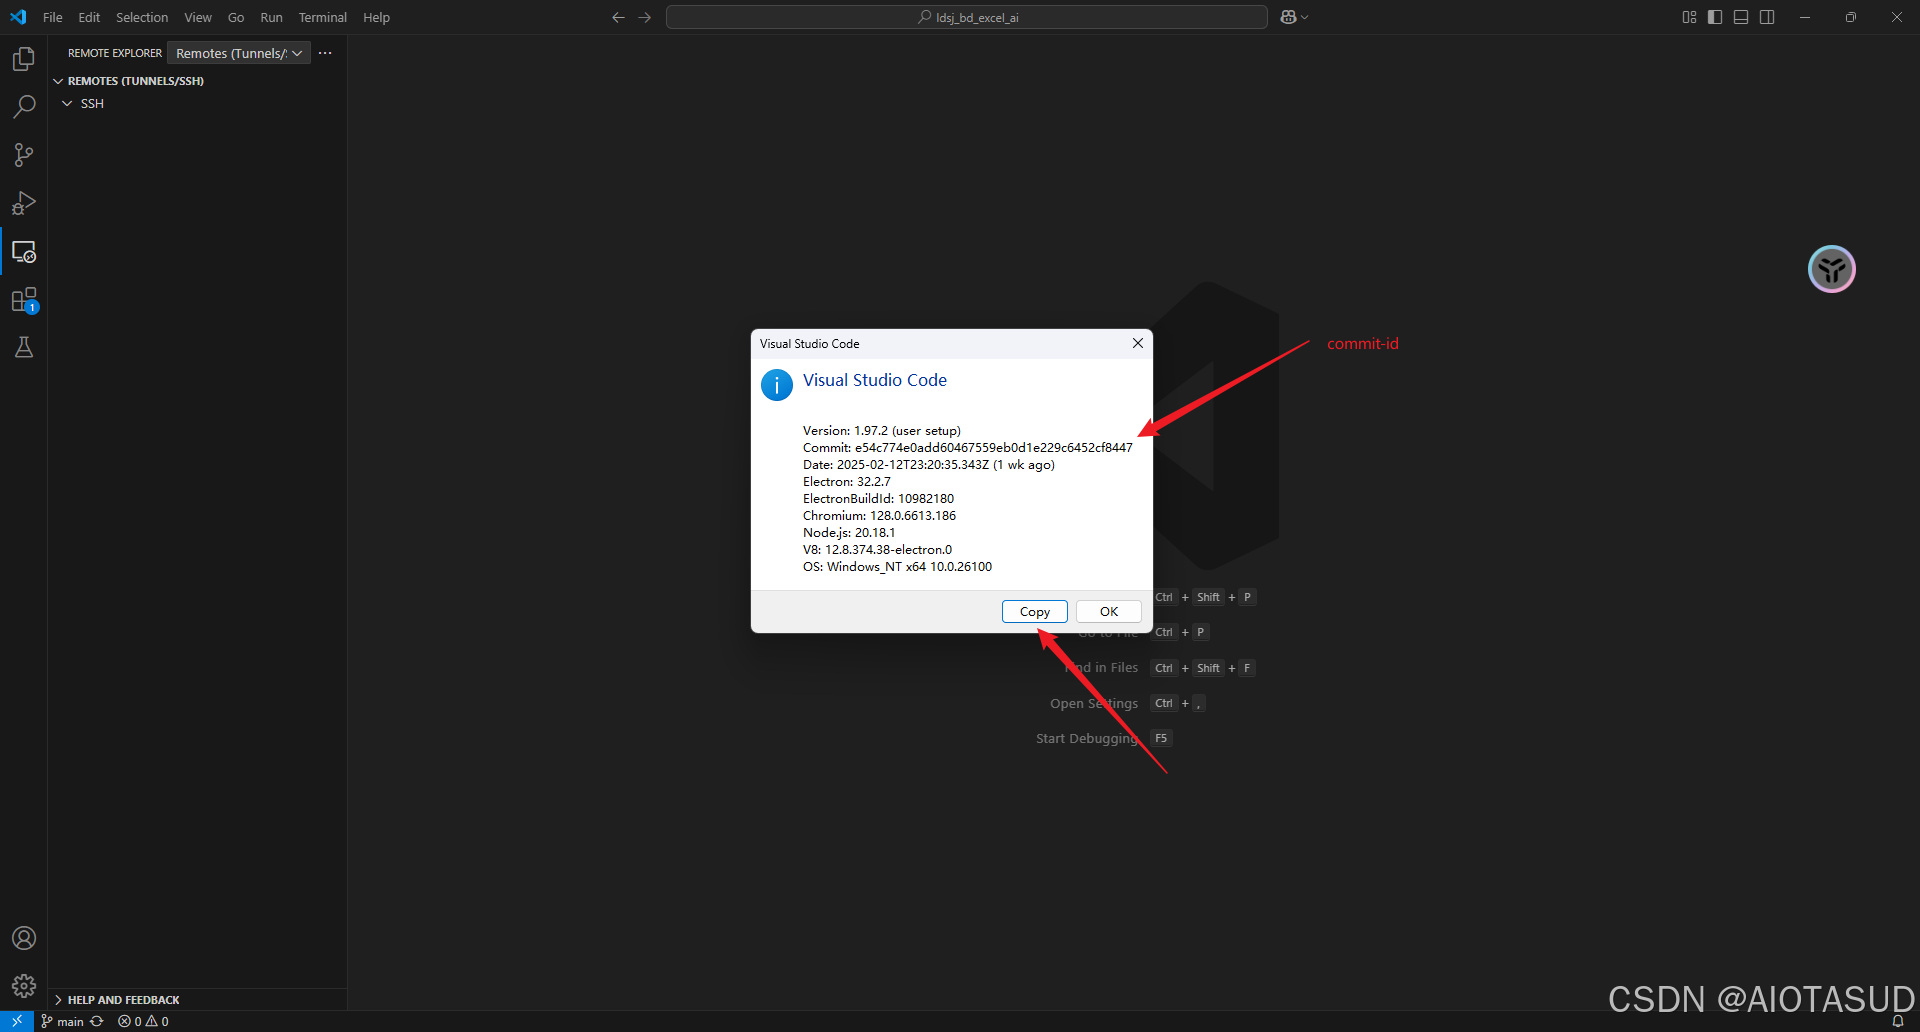Click the floating round assistant icon
The image size is (1920, 1032).
point(1832,269)
